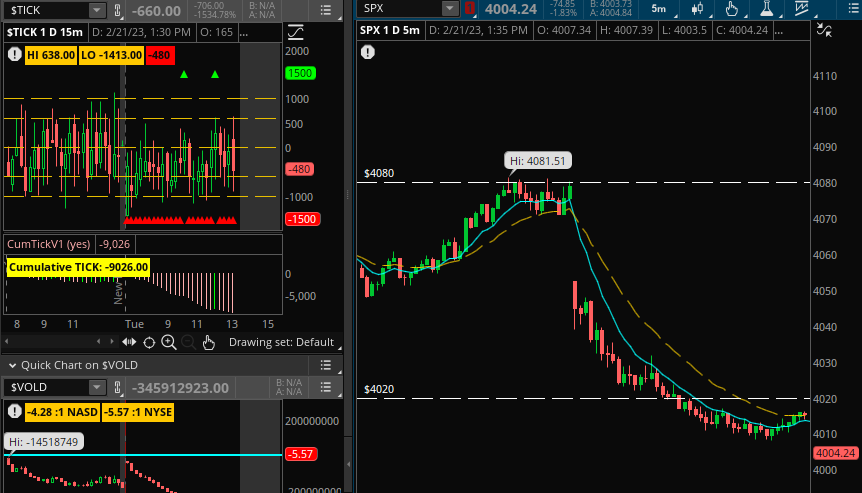Click the red -480 label on $TICK chart
The image size is (862, 493).
[x=160, y=55]
